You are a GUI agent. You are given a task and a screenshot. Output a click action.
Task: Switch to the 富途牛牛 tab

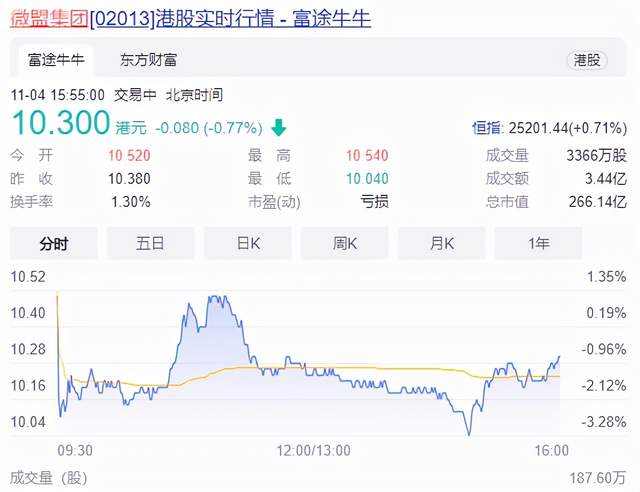(x=56, y=60)
